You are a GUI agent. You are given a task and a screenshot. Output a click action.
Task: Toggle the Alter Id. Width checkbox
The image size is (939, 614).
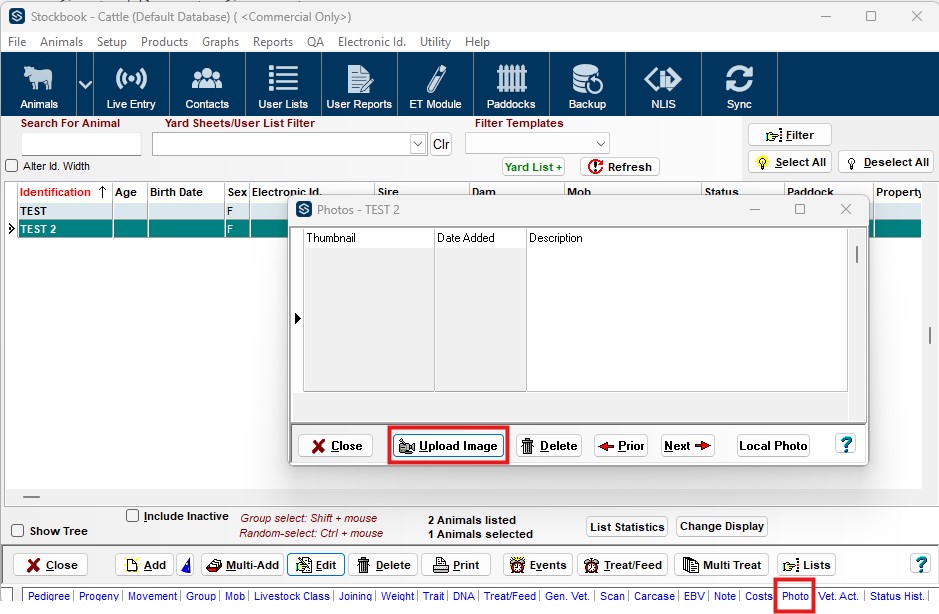[x=11, y=166]
